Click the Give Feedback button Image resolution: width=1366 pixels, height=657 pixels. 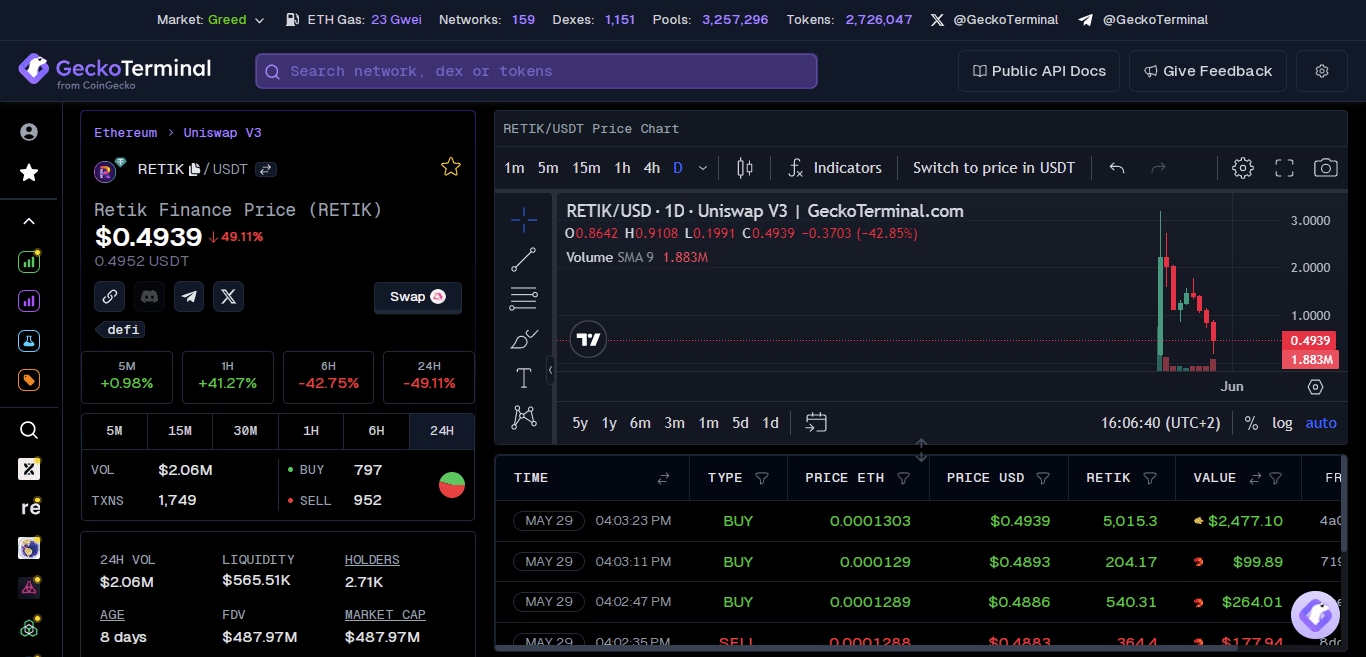pyautogui.click(x=1208, y=71)
